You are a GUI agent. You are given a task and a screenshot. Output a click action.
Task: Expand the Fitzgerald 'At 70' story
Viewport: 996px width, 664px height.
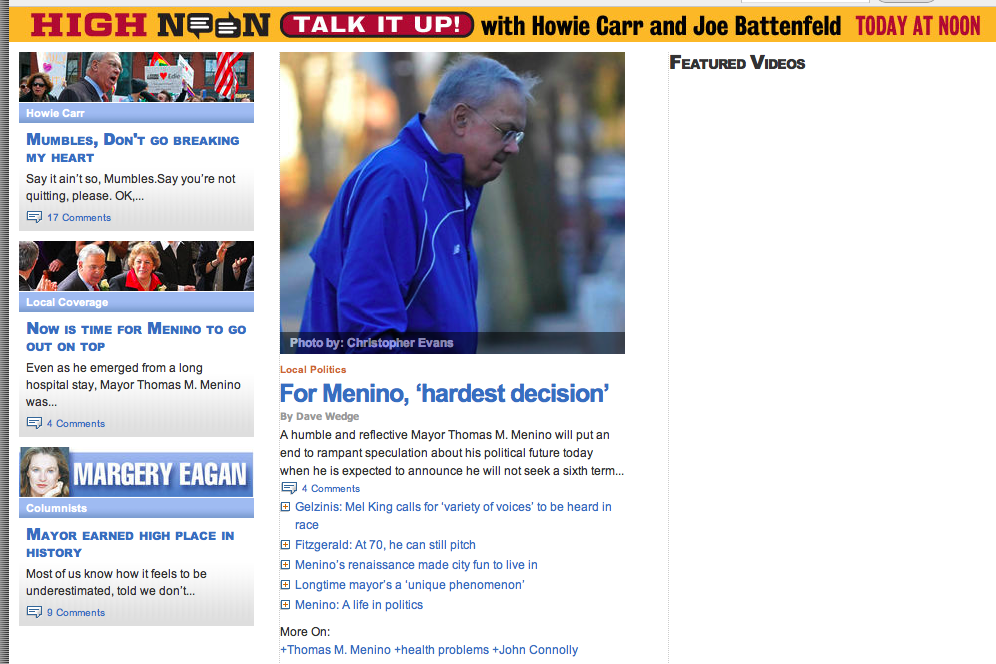click(286, 545)
